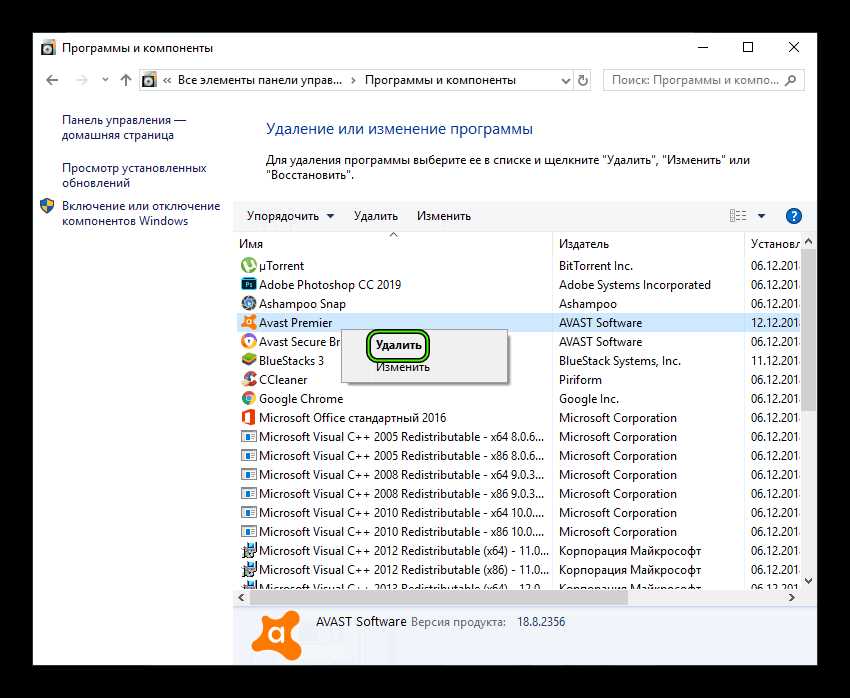Click icon of Visual C++ 2005 x64 entry

click(x=248, y=437)
